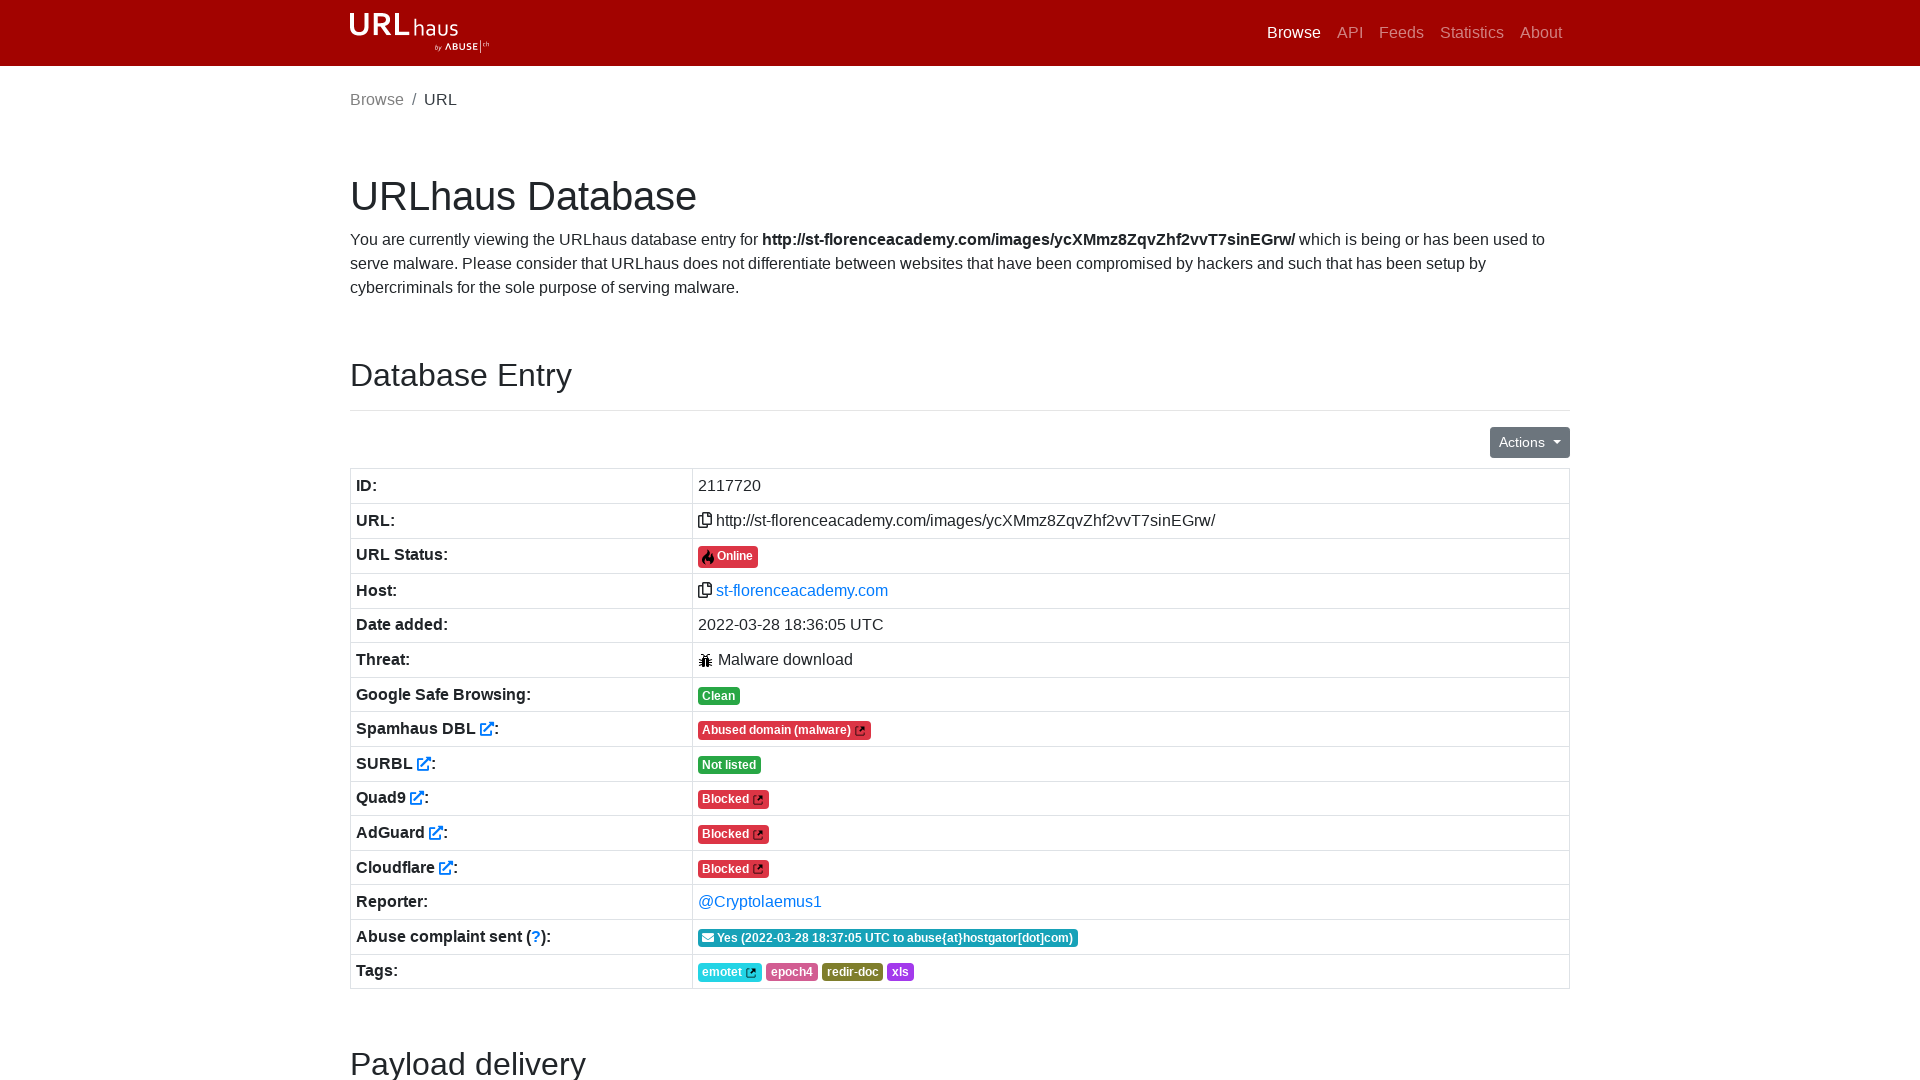Image resolution: width=1920 pixels, height=1080 pixels.
Task: Click the Not listed SURBL badge
Action: pyautogui.click(x=729, y=765)
